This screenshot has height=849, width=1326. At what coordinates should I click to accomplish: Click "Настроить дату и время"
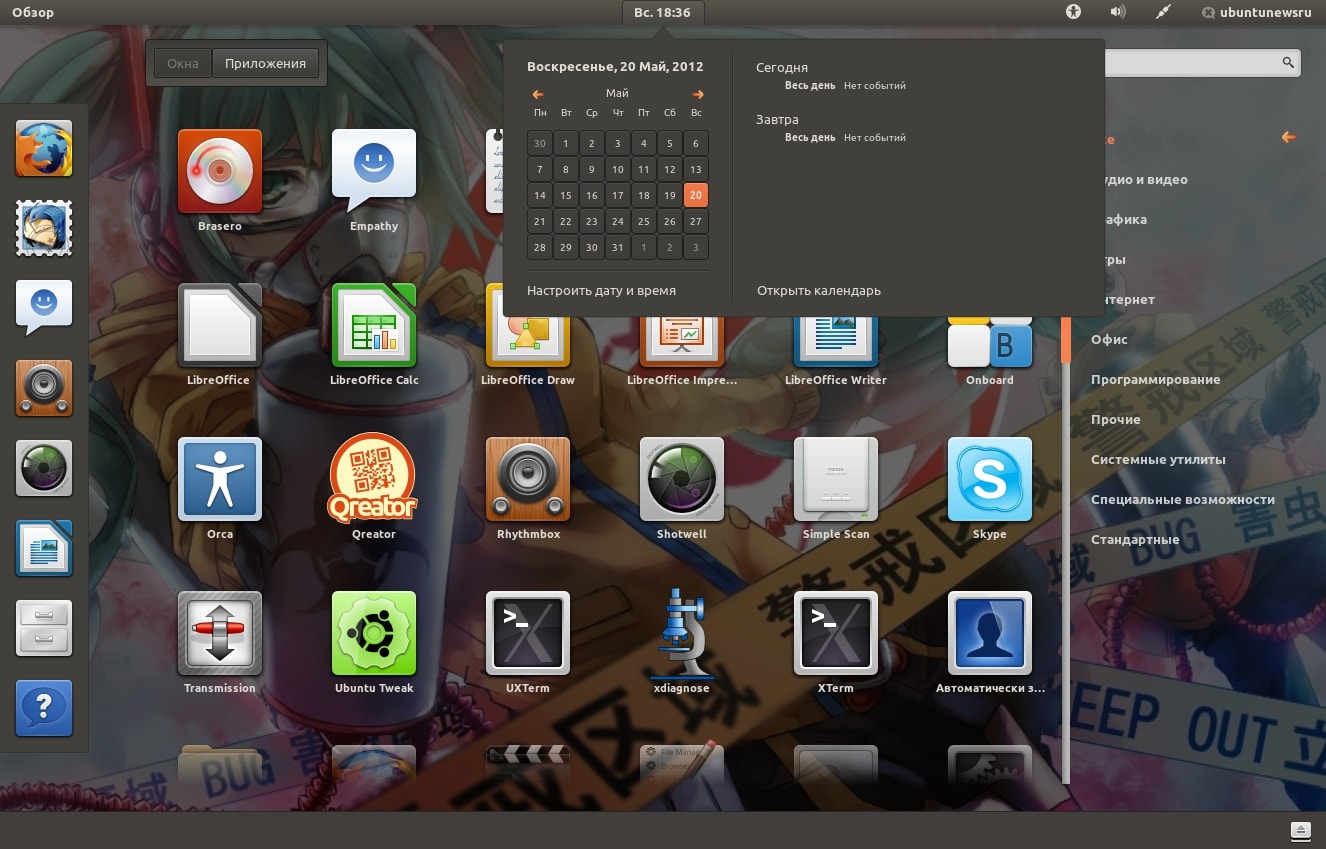click(601, 290)
